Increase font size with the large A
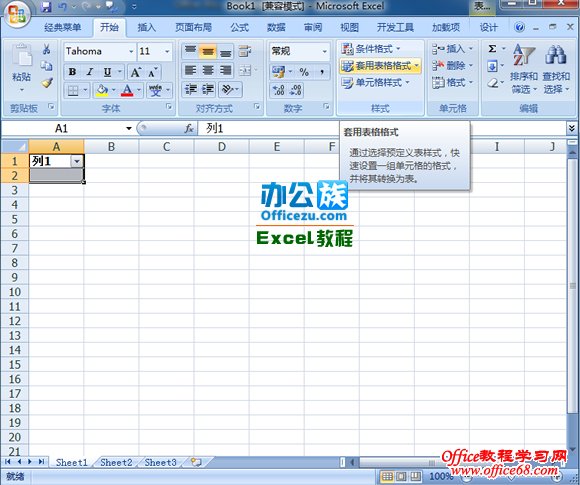 click(x=135, y=72)
